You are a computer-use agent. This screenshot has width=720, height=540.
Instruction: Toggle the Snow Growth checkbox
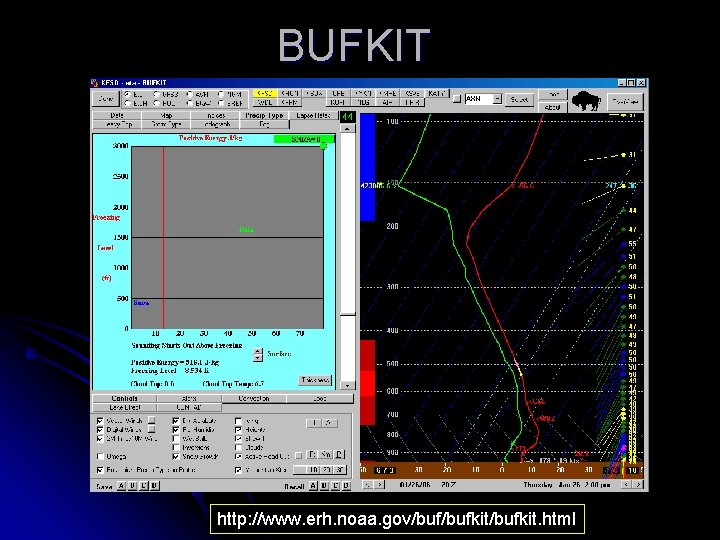pos(176,456)
